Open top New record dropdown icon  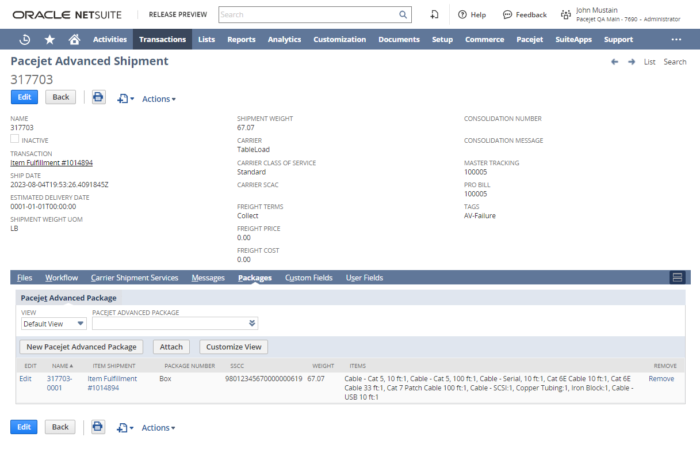pos(125,99)
